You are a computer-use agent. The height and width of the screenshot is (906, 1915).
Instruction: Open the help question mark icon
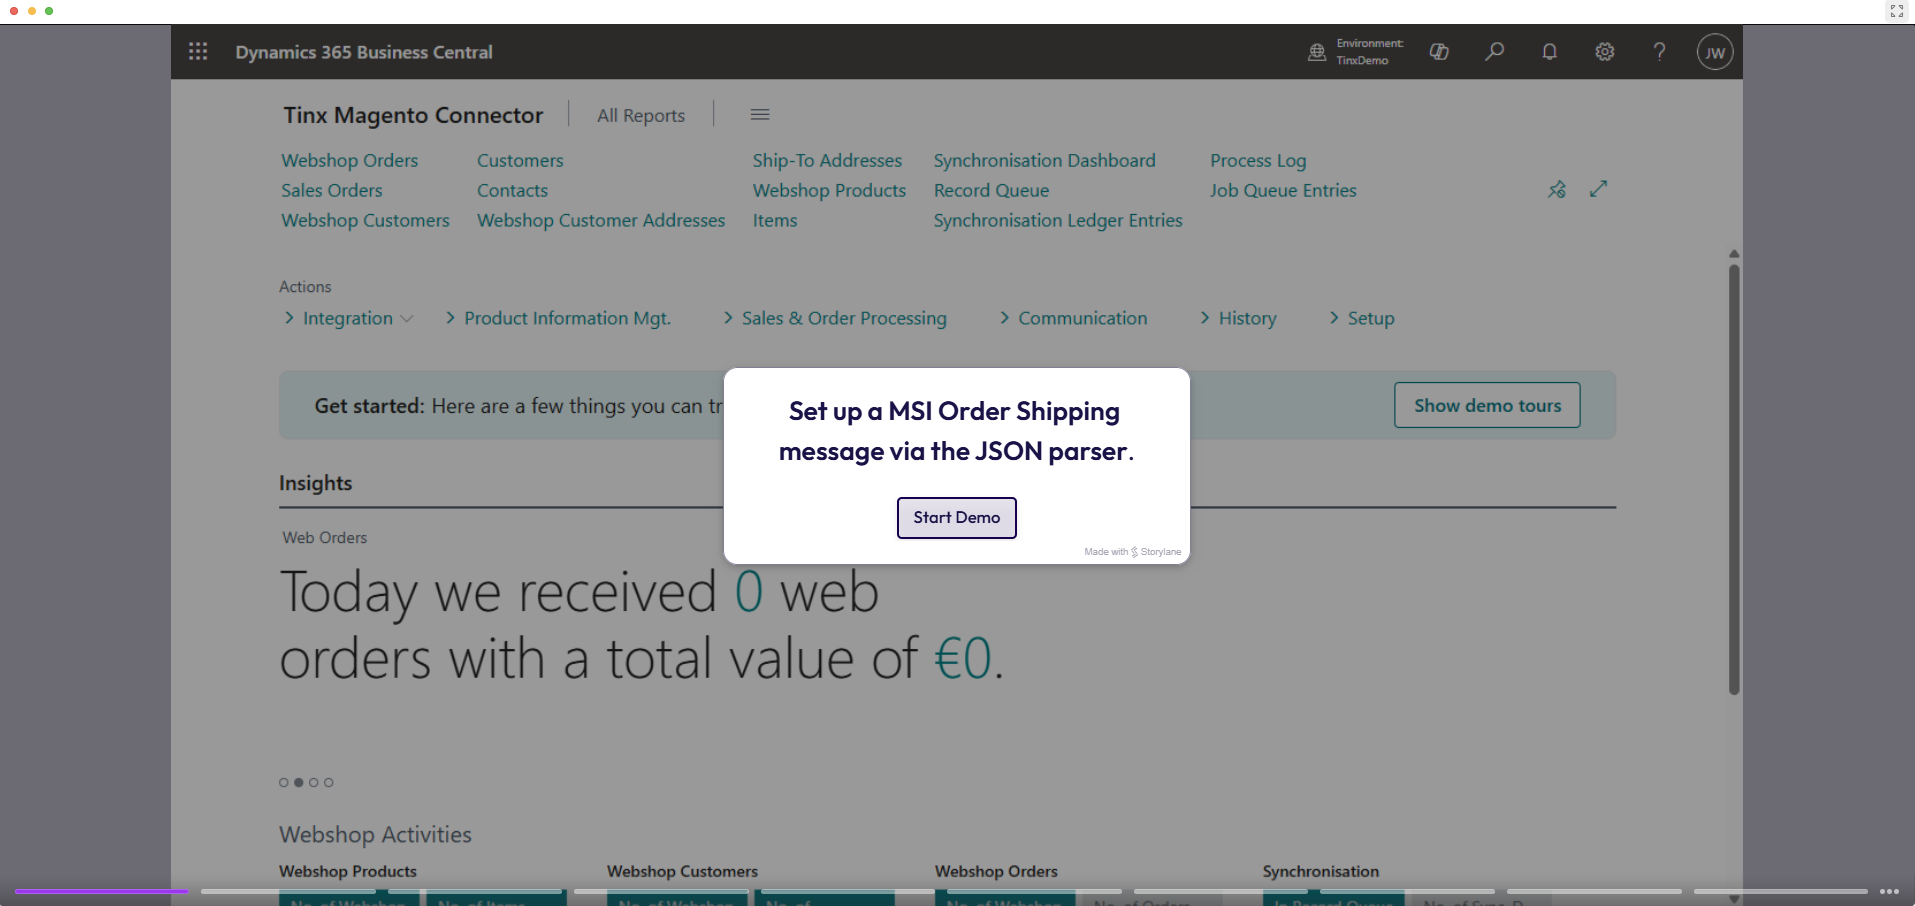point(1659,52)
